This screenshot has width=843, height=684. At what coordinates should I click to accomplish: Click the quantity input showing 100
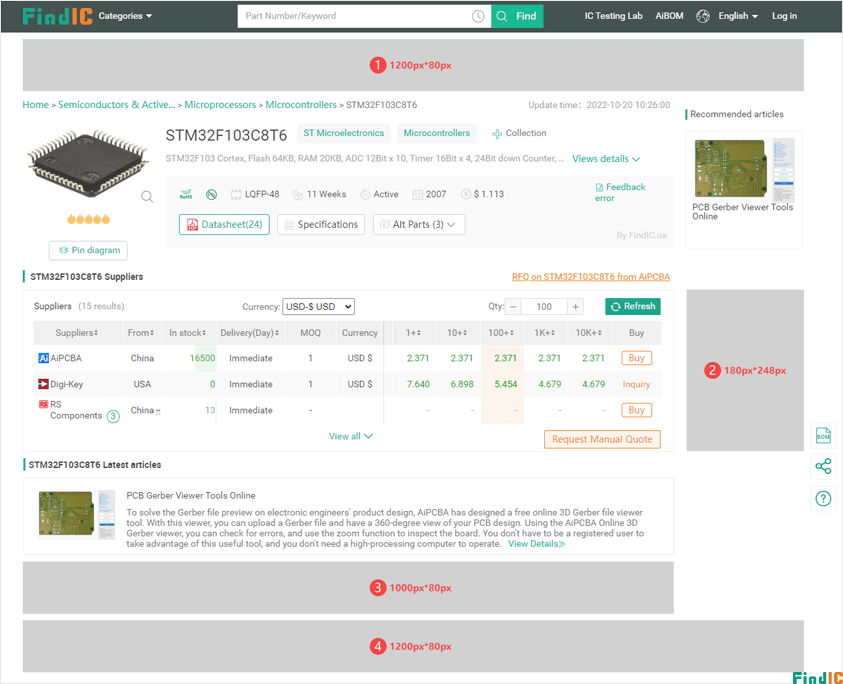coord(544,307)
